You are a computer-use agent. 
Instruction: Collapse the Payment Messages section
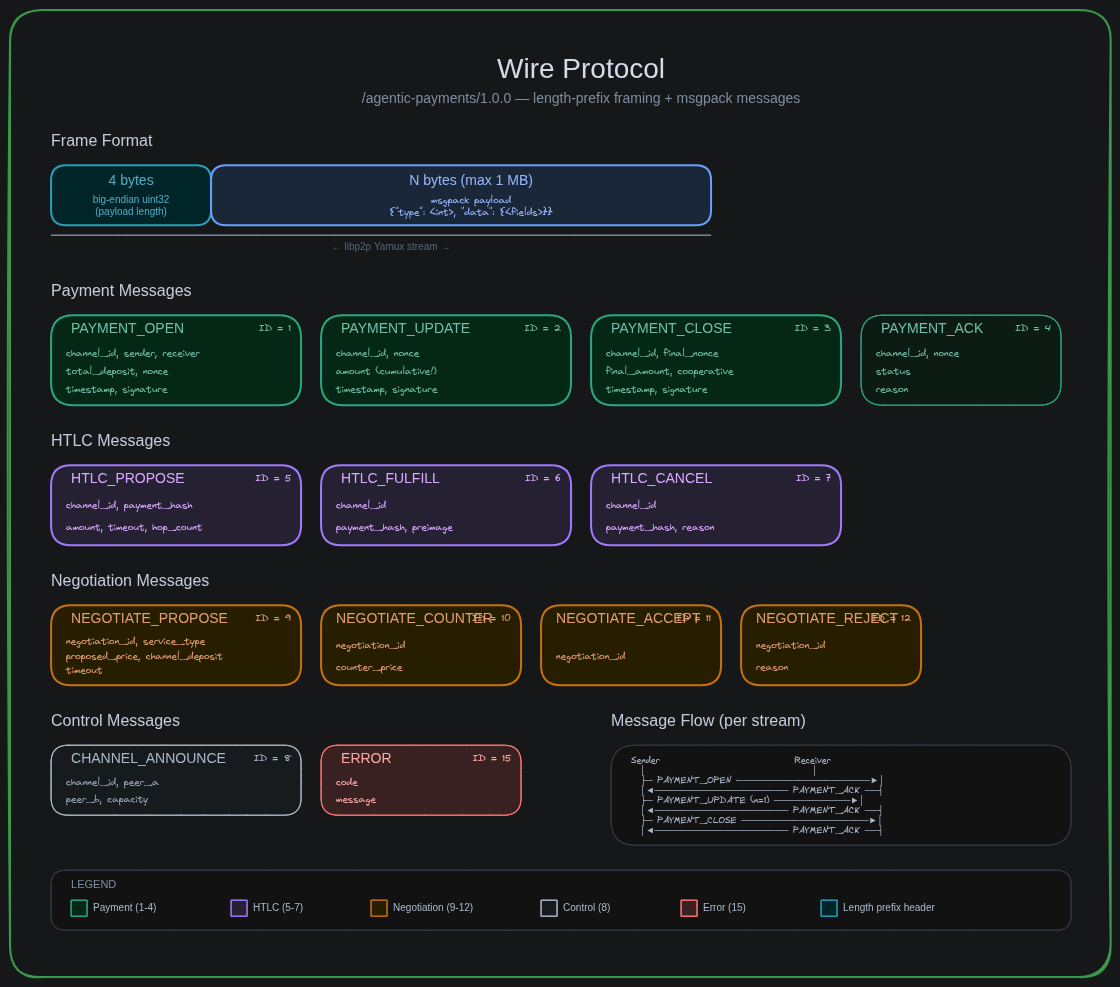121,290
